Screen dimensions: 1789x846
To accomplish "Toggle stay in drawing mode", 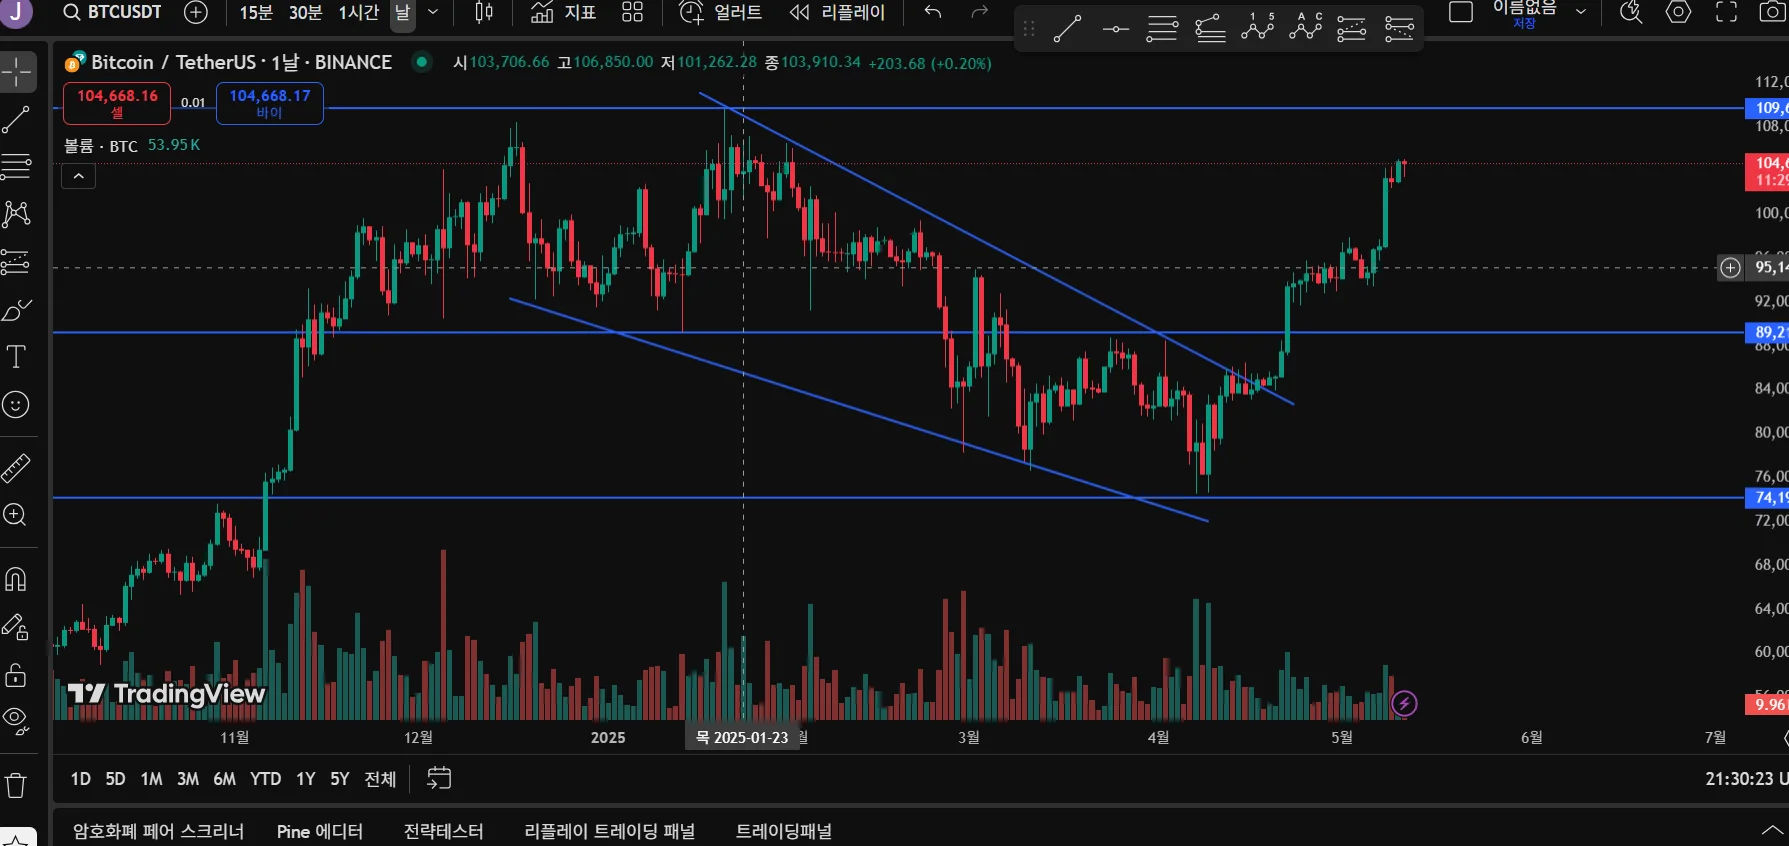I will (x=17, y=627).
